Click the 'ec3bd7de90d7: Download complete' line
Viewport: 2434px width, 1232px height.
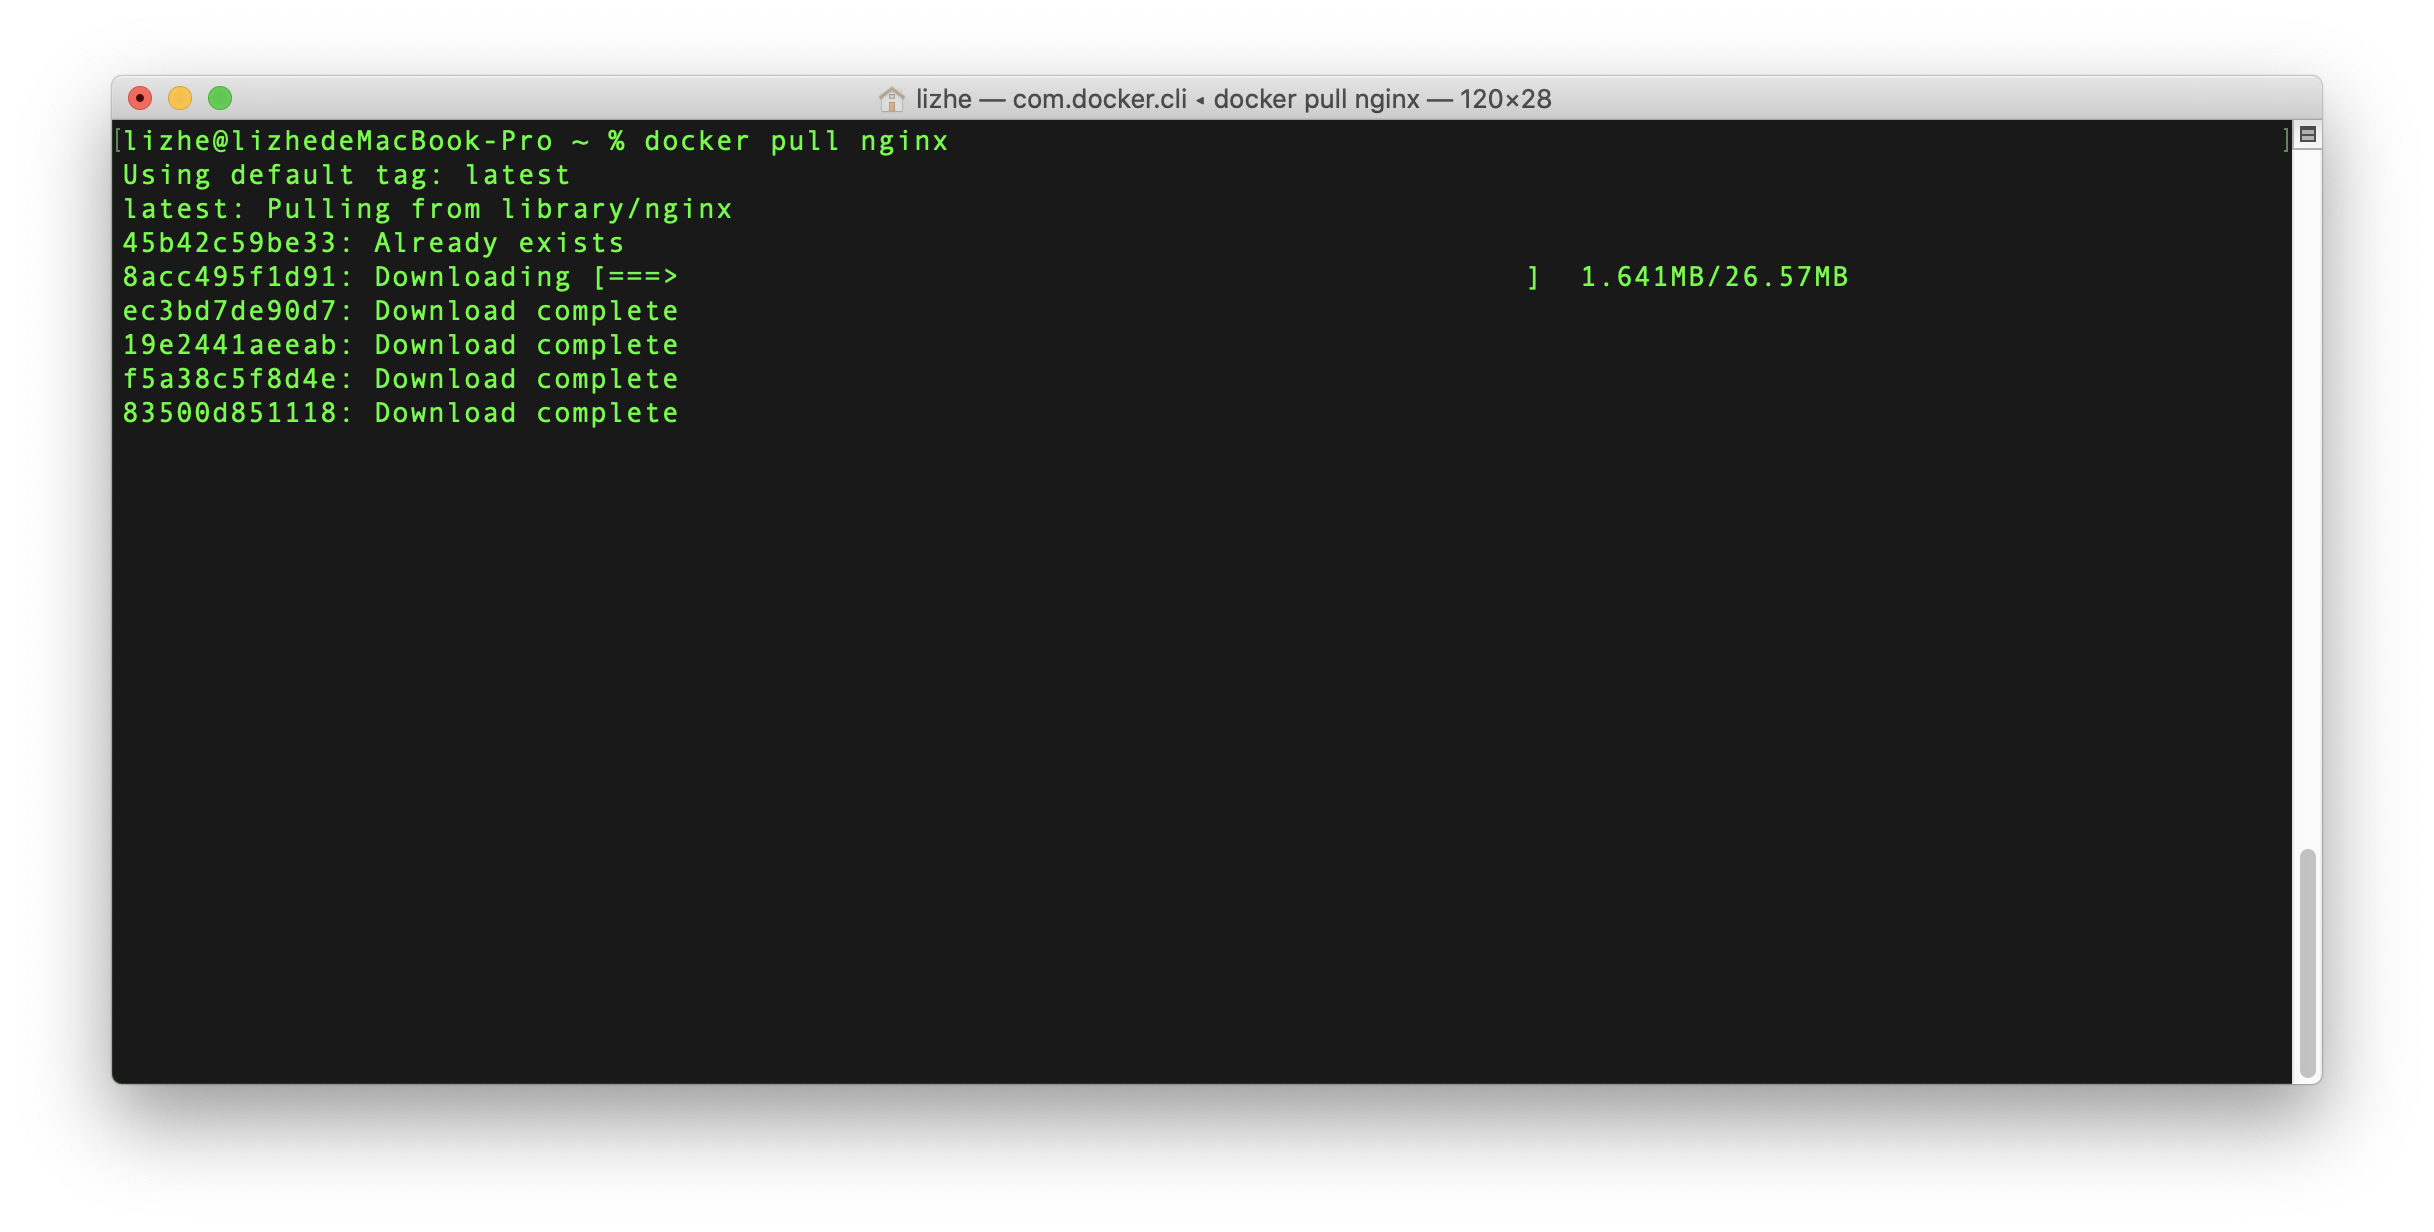pyautogui.click(x=400, y=311)
